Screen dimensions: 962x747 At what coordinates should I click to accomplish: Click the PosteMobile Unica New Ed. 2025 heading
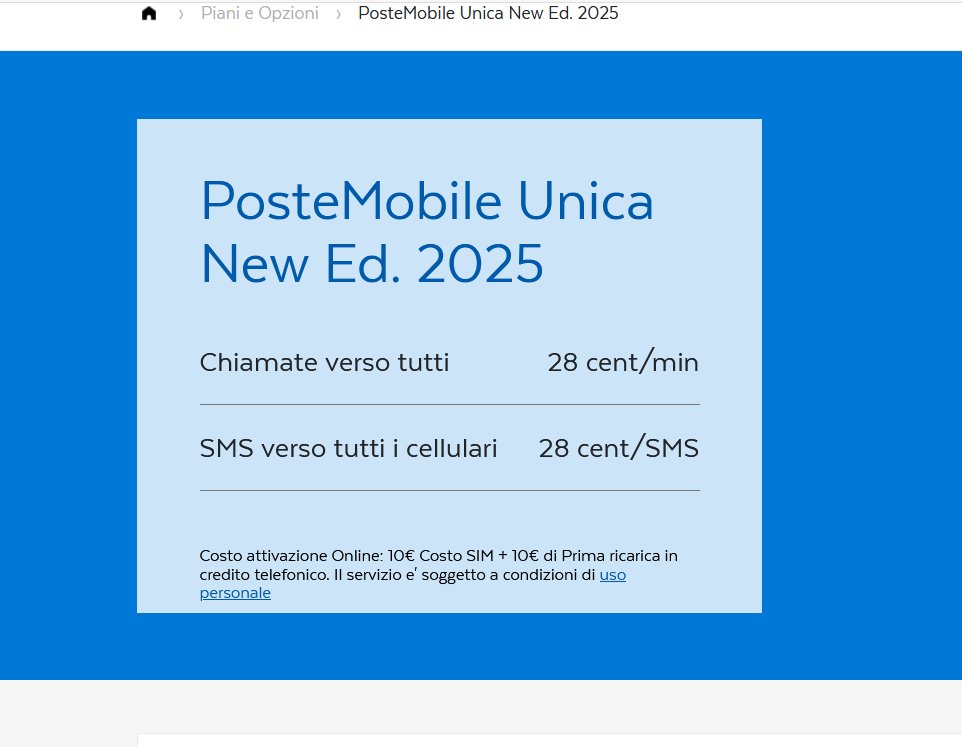click(427, 232)
